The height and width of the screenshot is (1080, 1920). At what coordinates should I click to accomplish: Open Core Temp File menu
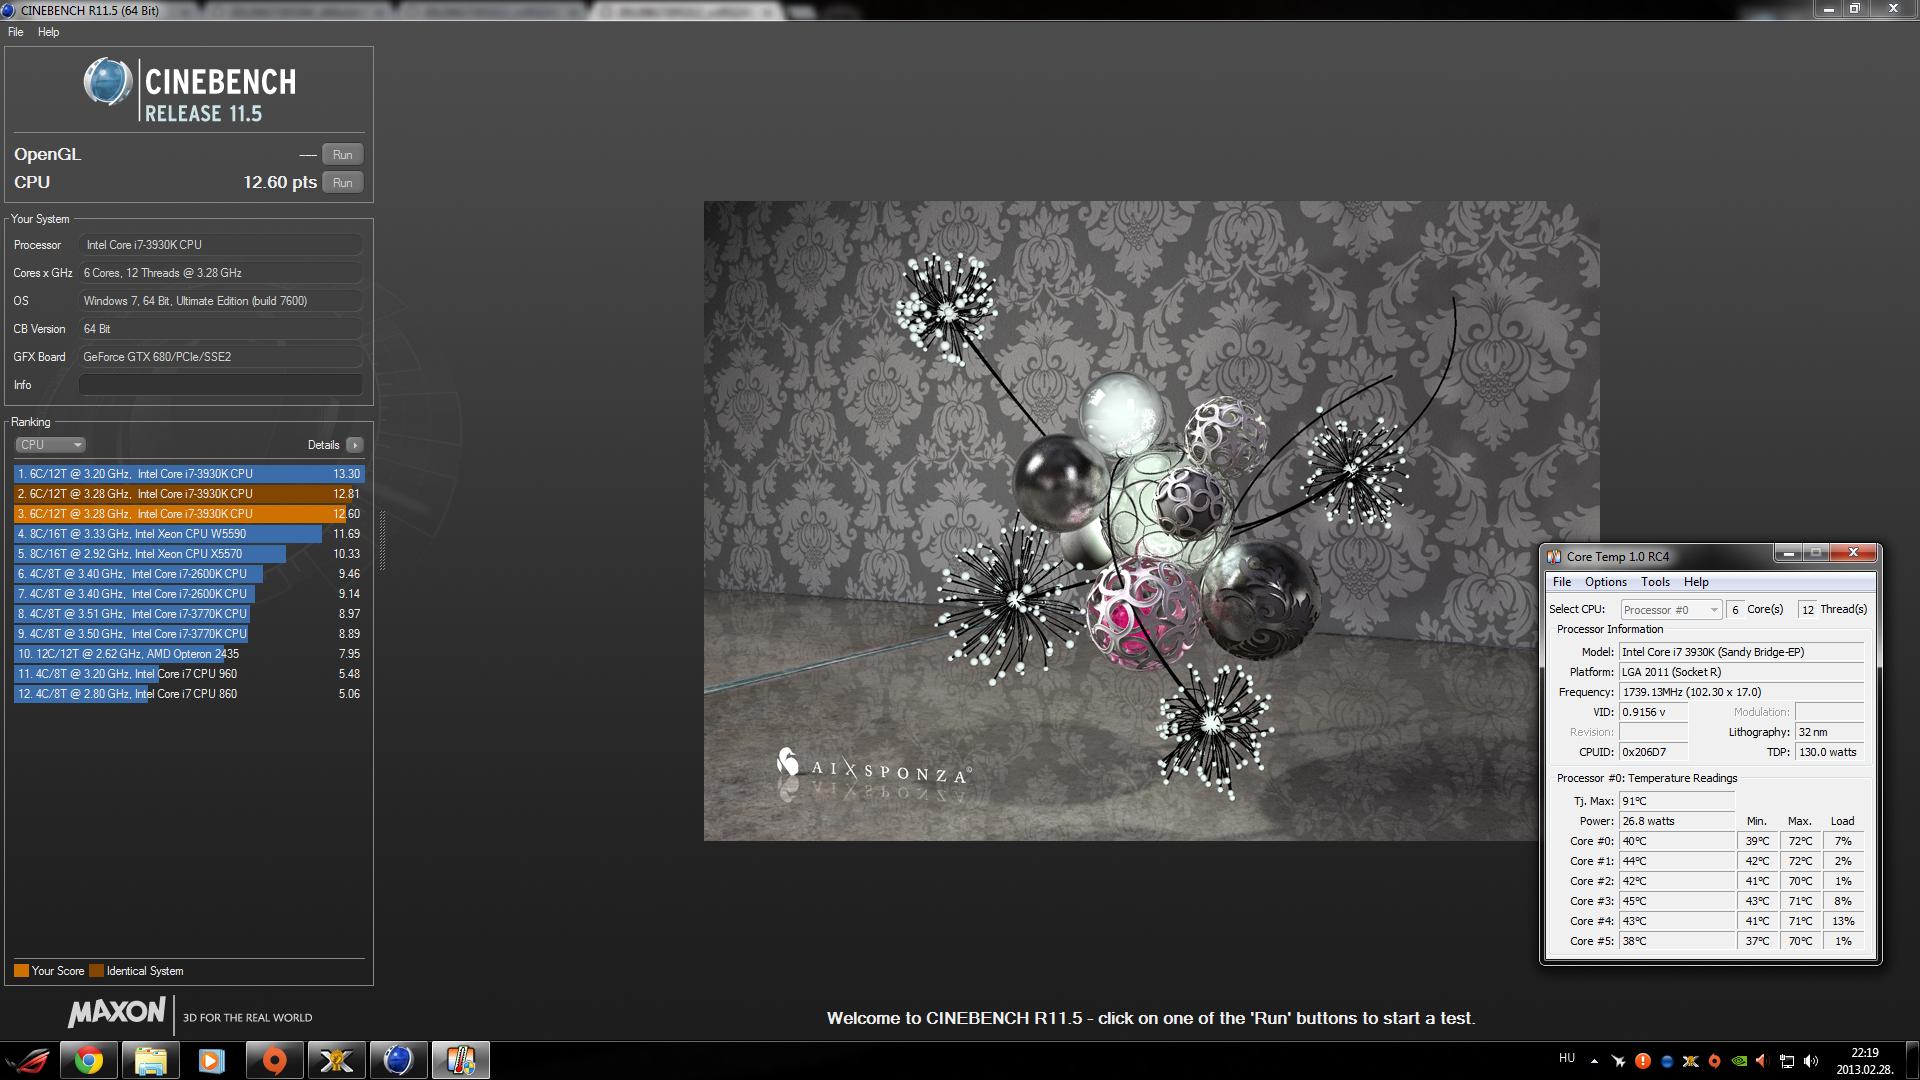(x=1561, y=582)
